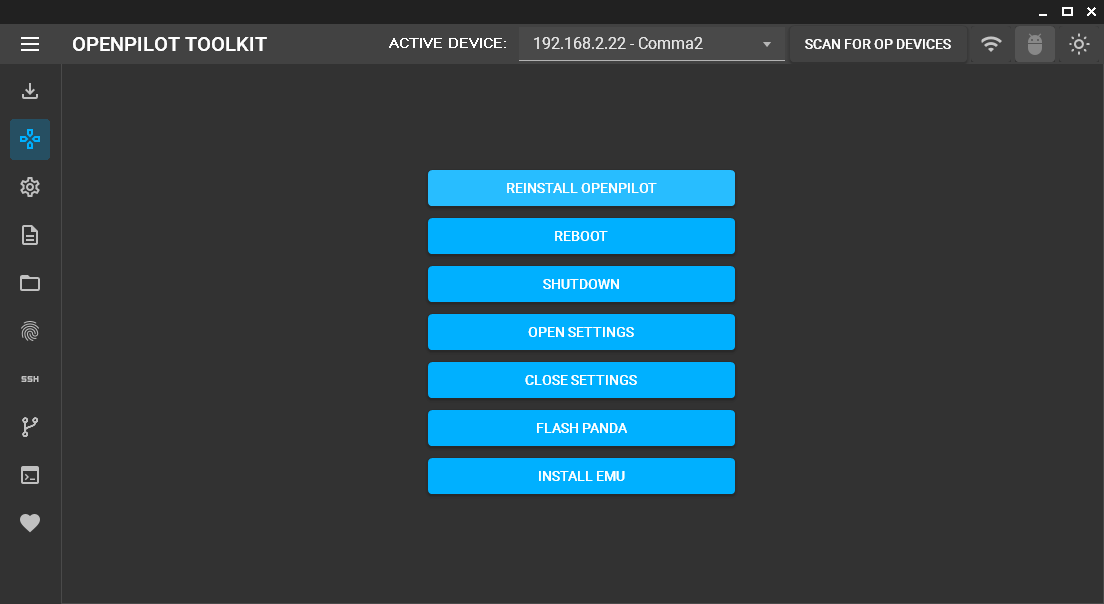Click the Flash Panda button
1104x604 pixels.
(581, 428)
